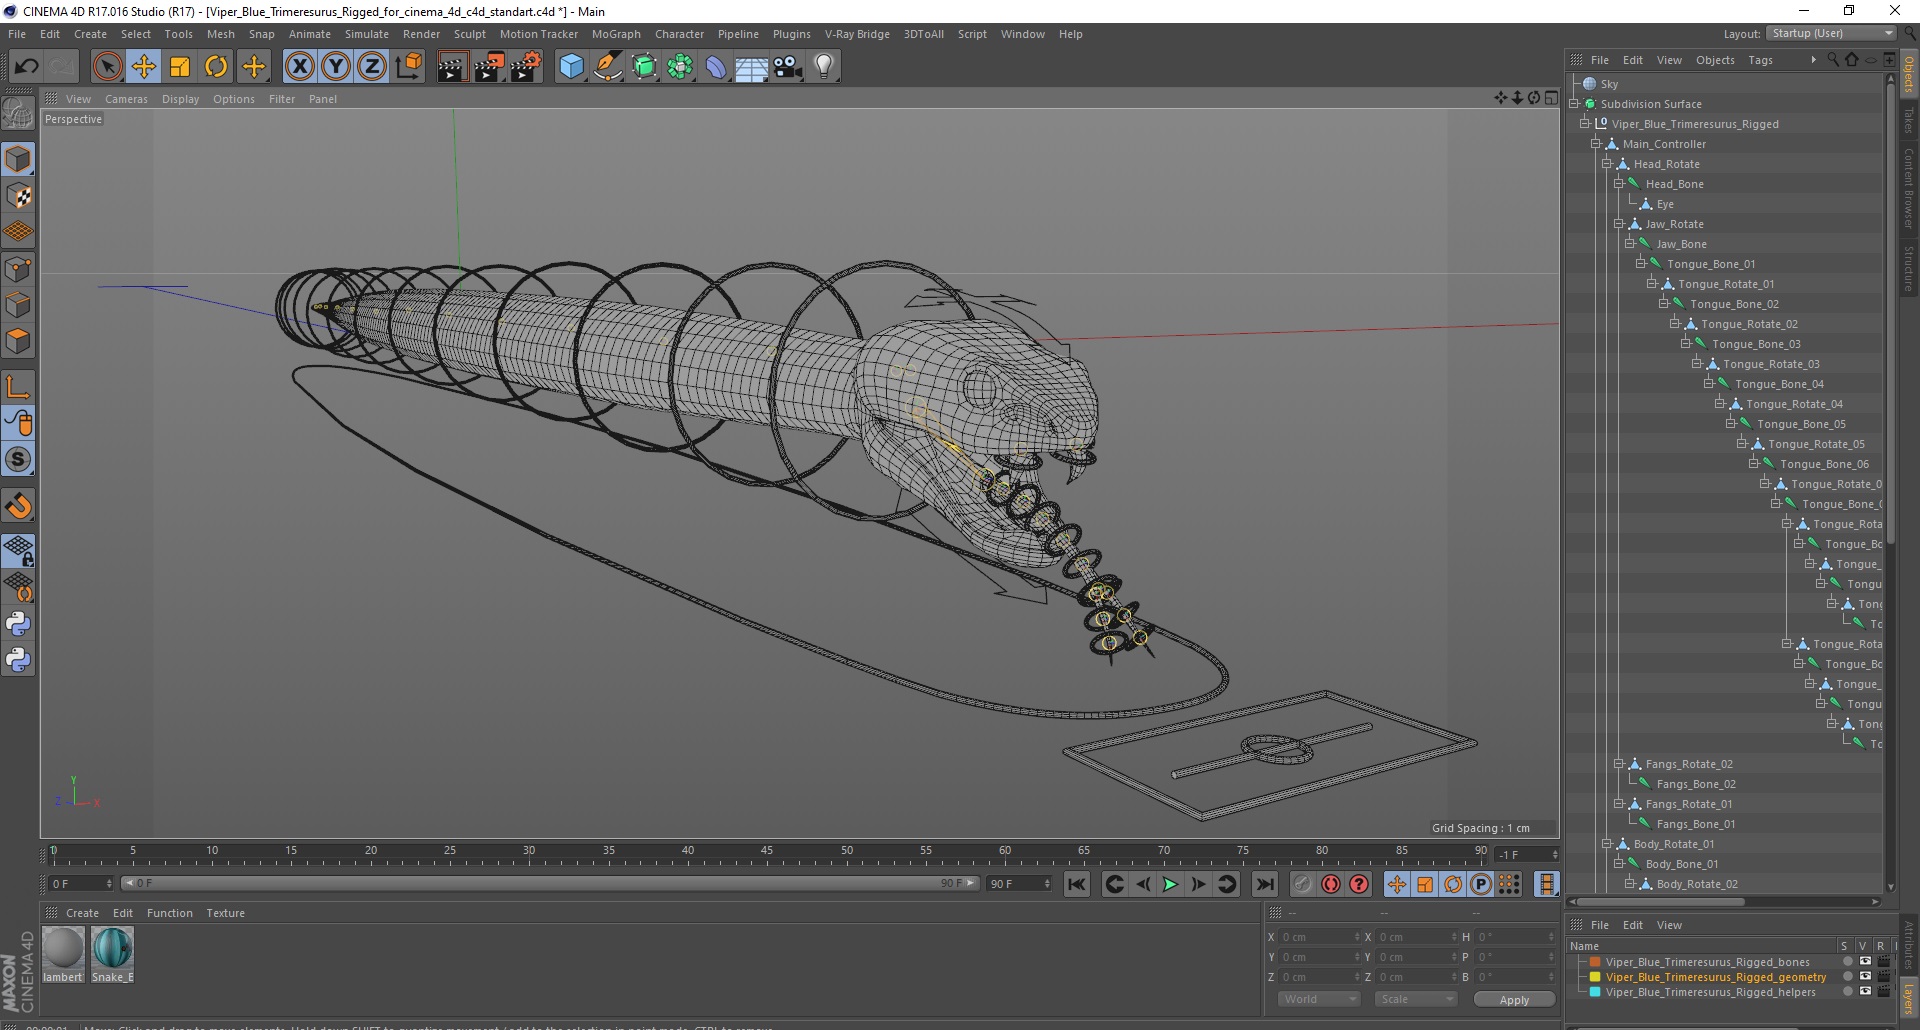Open the World coordinate dropdown
The image size is (1924, 1030).
click(x=1319, y=999)
